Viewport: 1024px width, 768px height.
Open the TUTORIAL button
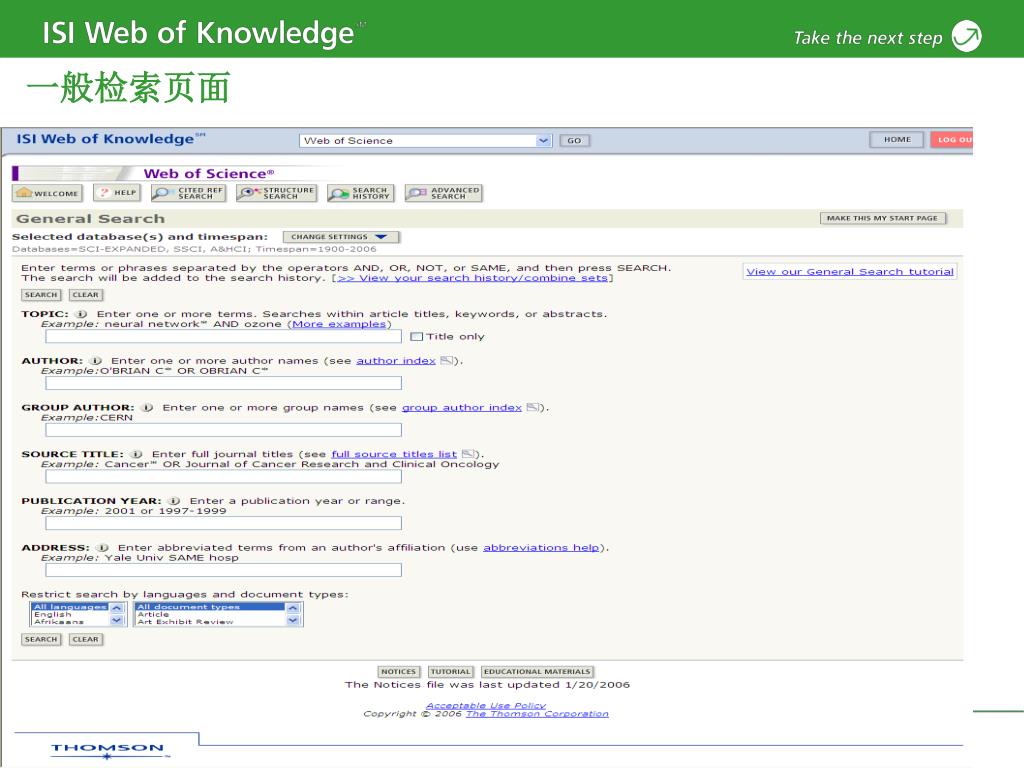pyautogui.click(x=450, y=671)
